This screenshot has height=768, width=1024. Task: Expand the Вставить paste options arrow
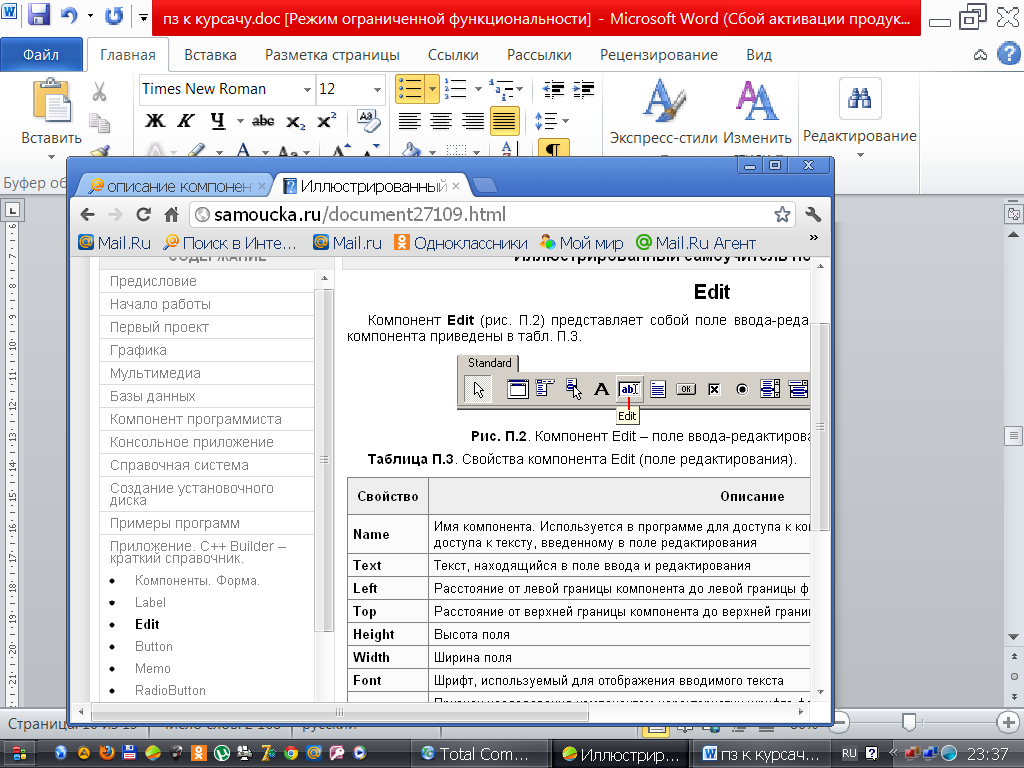[52, 157]
